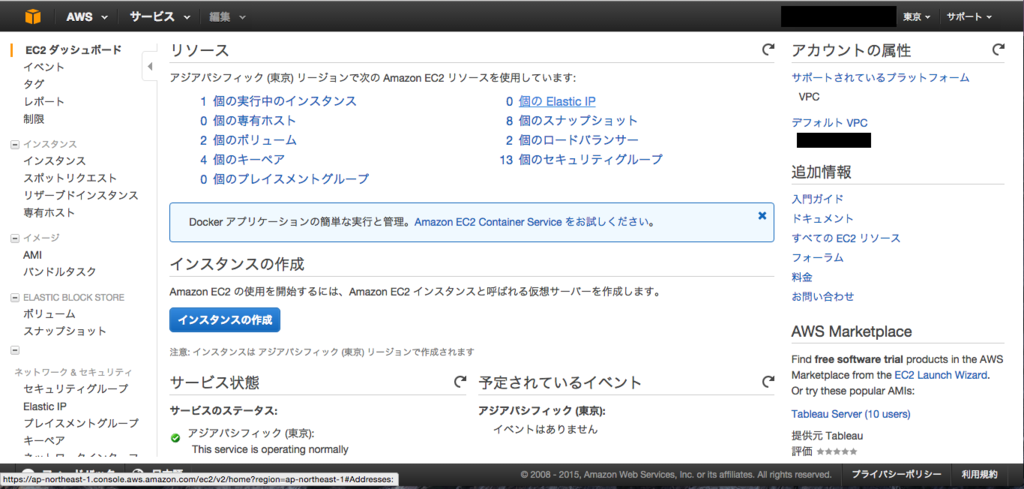
Task: Open ボリューム in the sidebar
Action: click(x=49, y=314)
